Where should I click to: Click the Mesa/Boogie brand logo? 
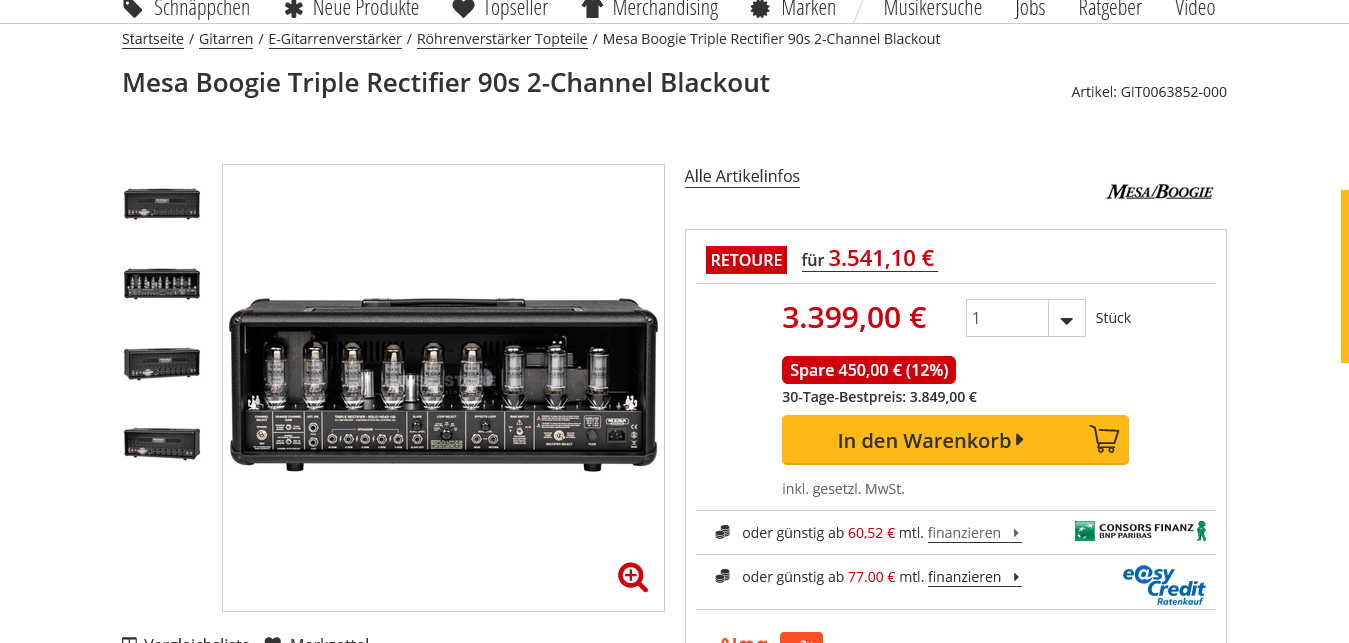tap(1159, 191)
